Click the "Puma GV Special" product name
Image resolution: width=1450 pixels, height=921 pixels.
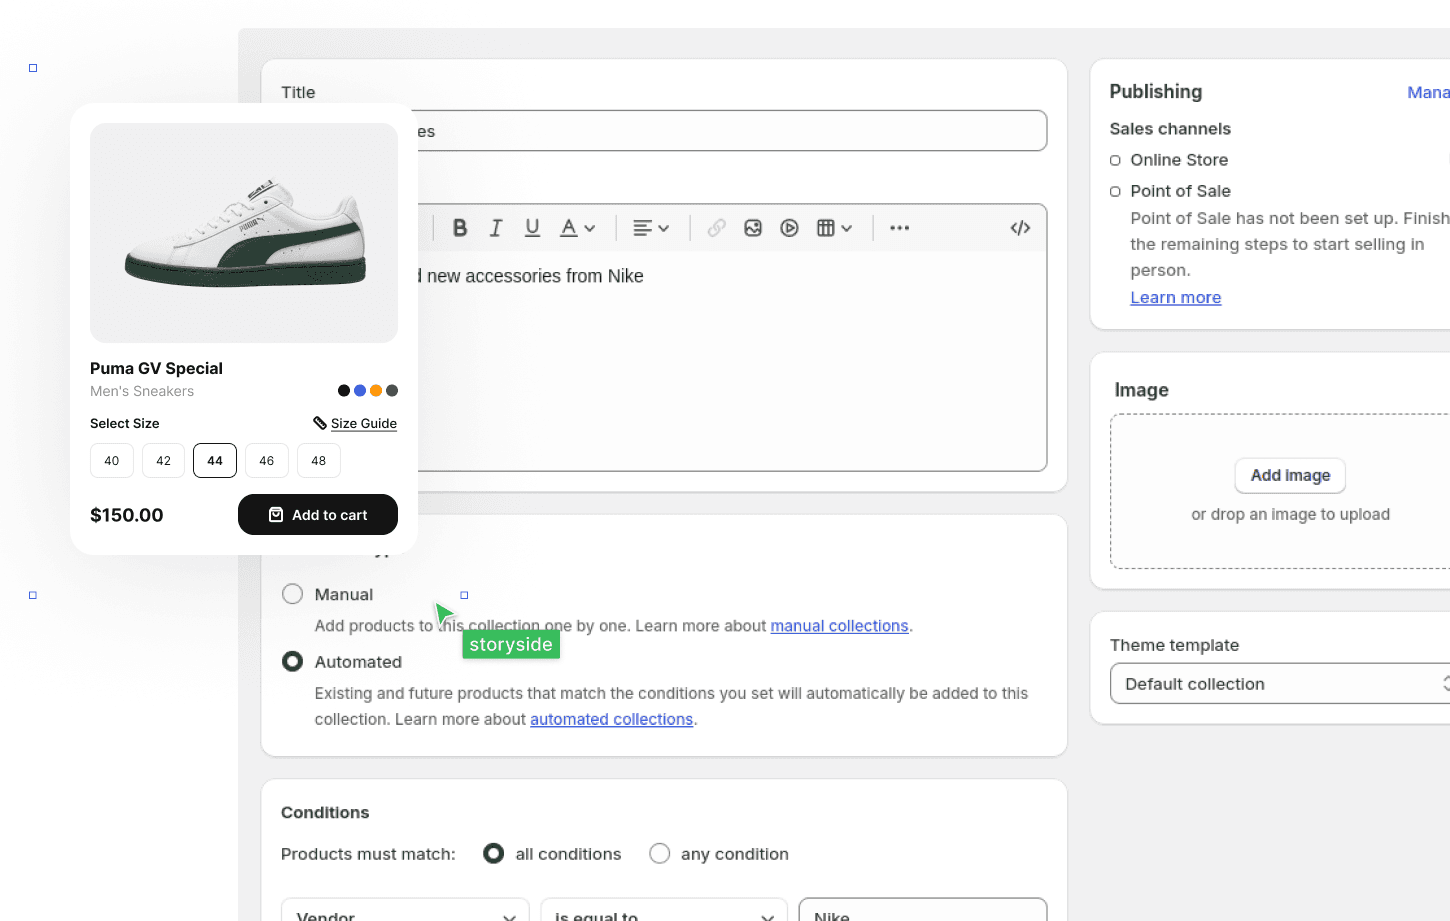click(156, 369)
